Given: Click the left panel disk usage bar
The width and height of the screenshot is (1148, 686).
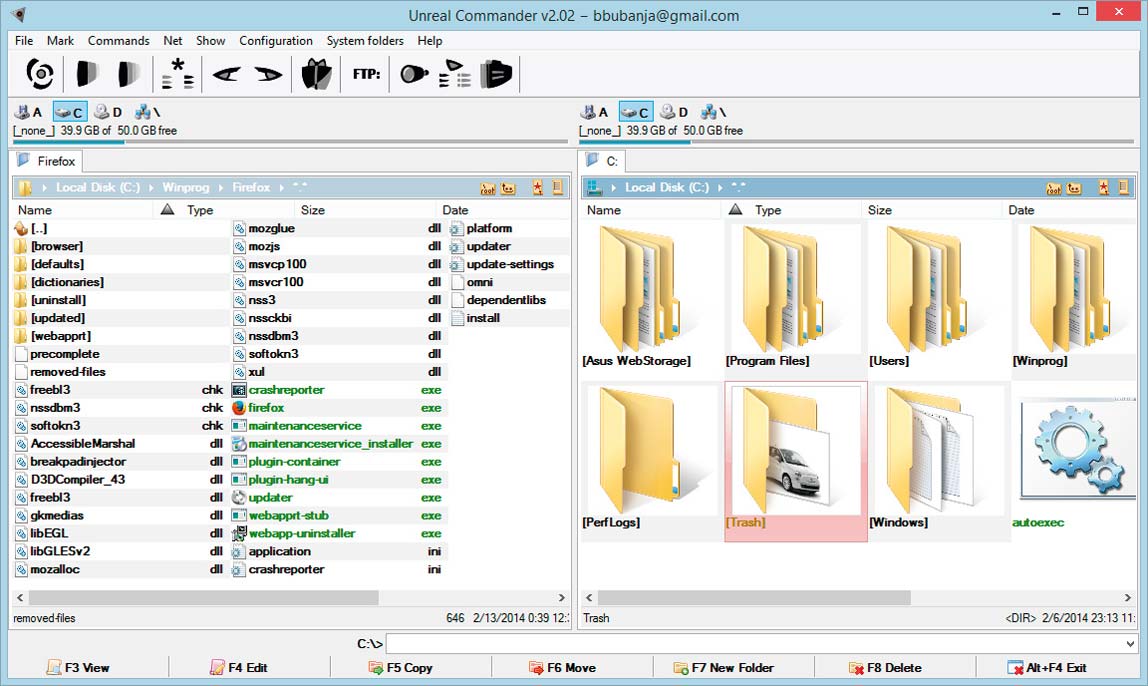Looking at the screenshot, I should pyautogui.click(x=290, y=142).
